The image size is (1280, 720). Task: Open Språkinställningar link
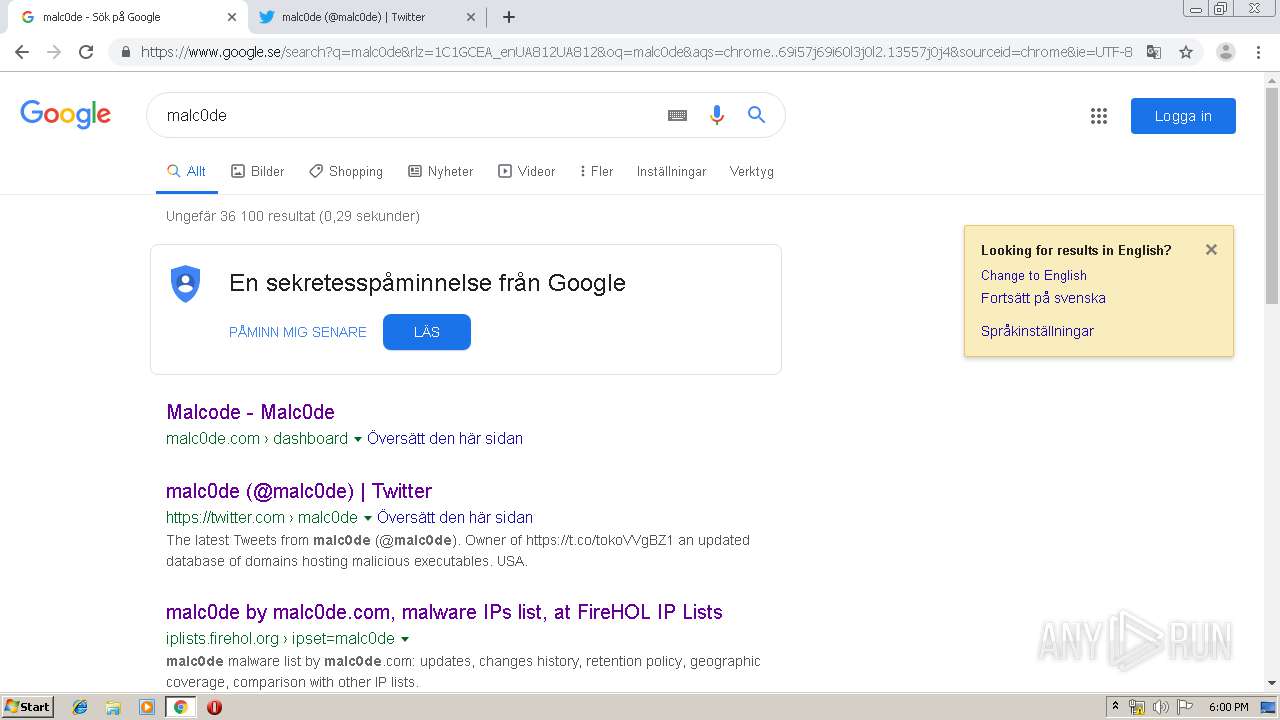tap(1037, 331)
